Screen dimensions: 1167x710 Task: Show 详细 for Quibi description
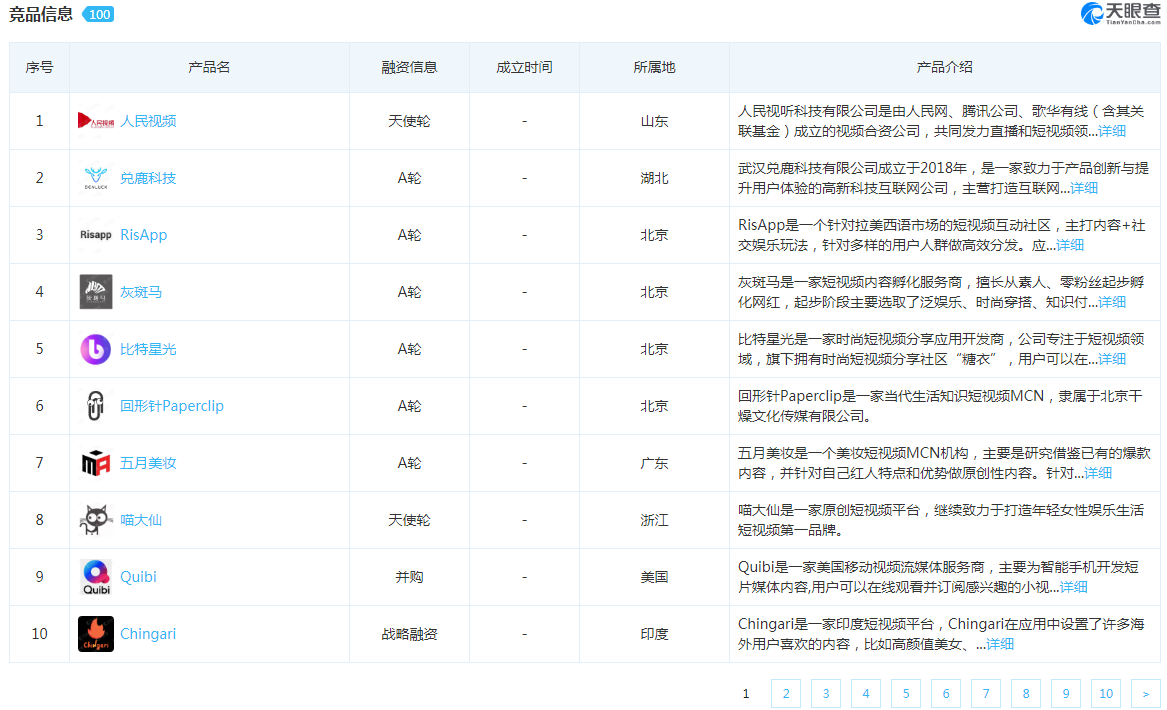[x=1073, y=587]
